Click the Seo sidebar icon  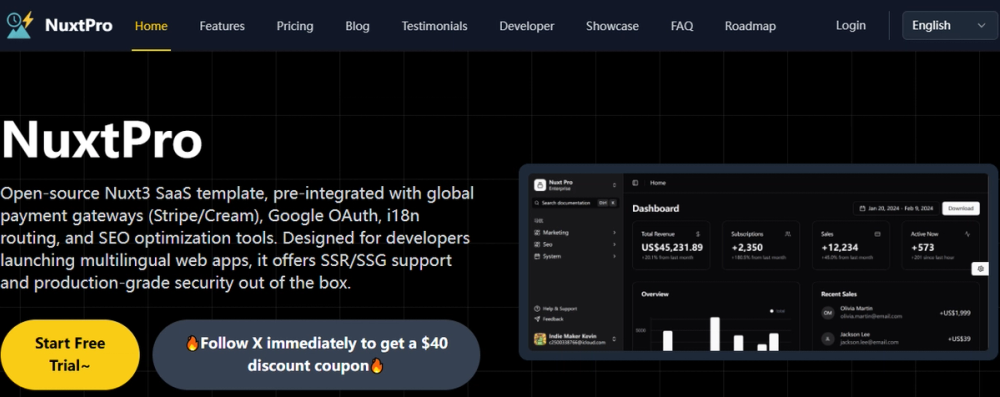tap(537, 244)
